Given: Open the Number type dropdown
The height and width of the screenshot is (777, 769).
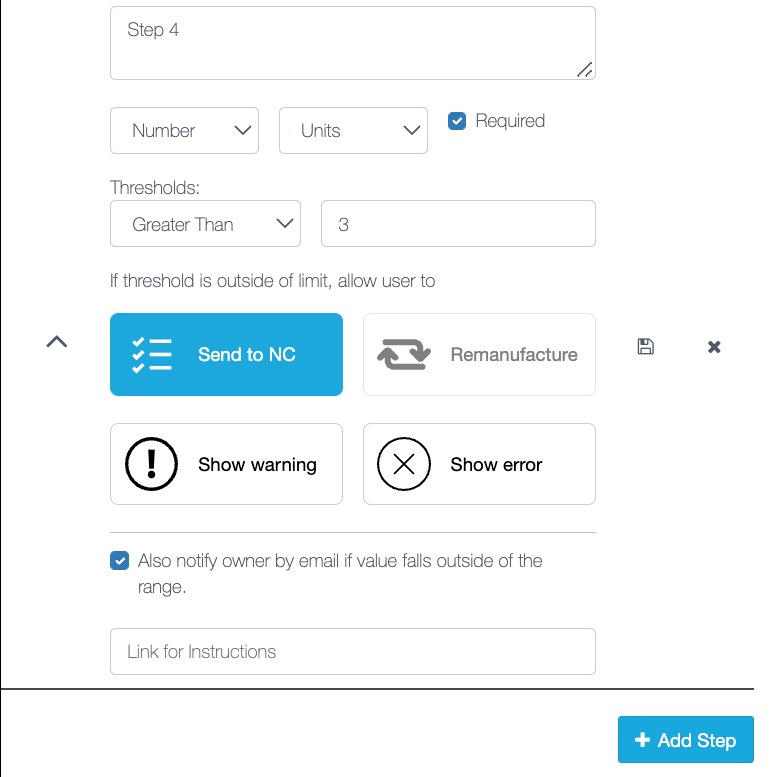Looking at the screenshot, I should 184,130.
